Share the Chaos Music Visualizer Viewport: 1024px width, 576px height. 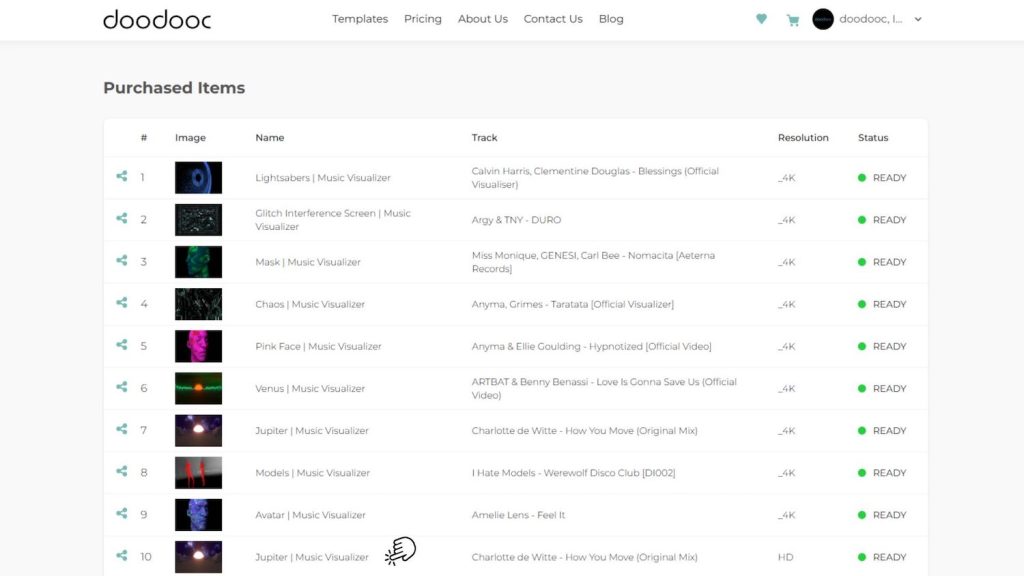pyautogui.click(x=121, y=303)
